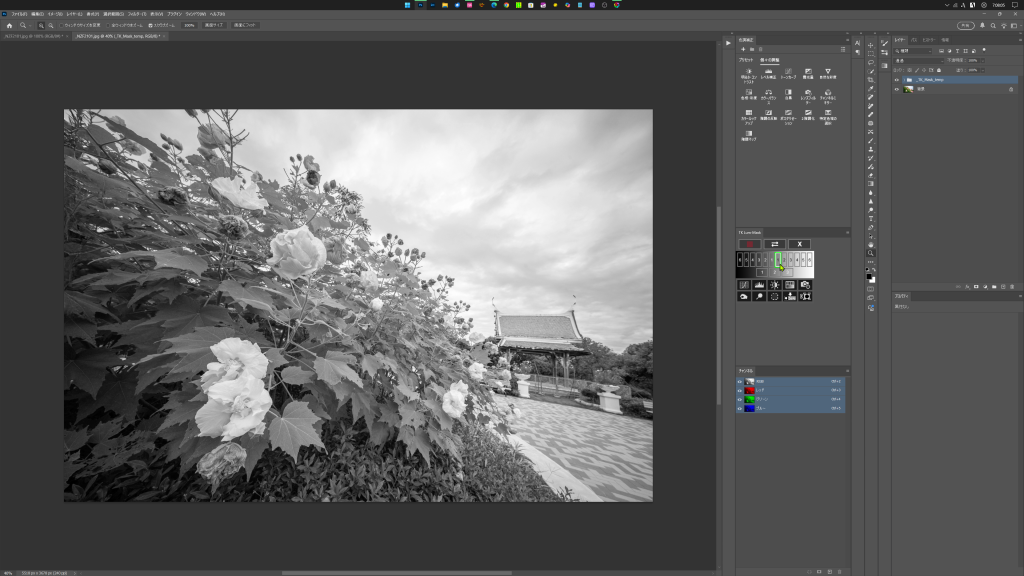Click the X button in TK Lum-Mask panel
1024x576 pixels.
pyautogui.click(x=800, y=244)
